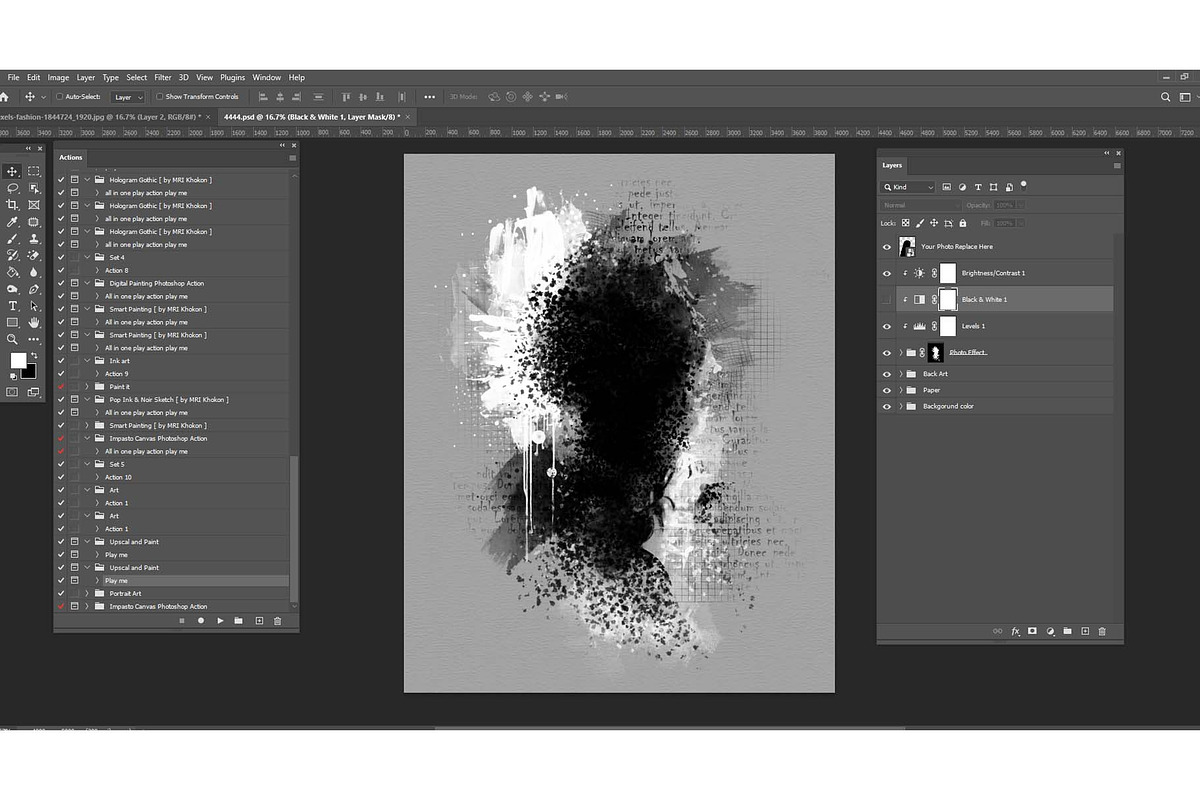Filter layers for type layers
Screen dimensions: 1200x800
(978, 187)
